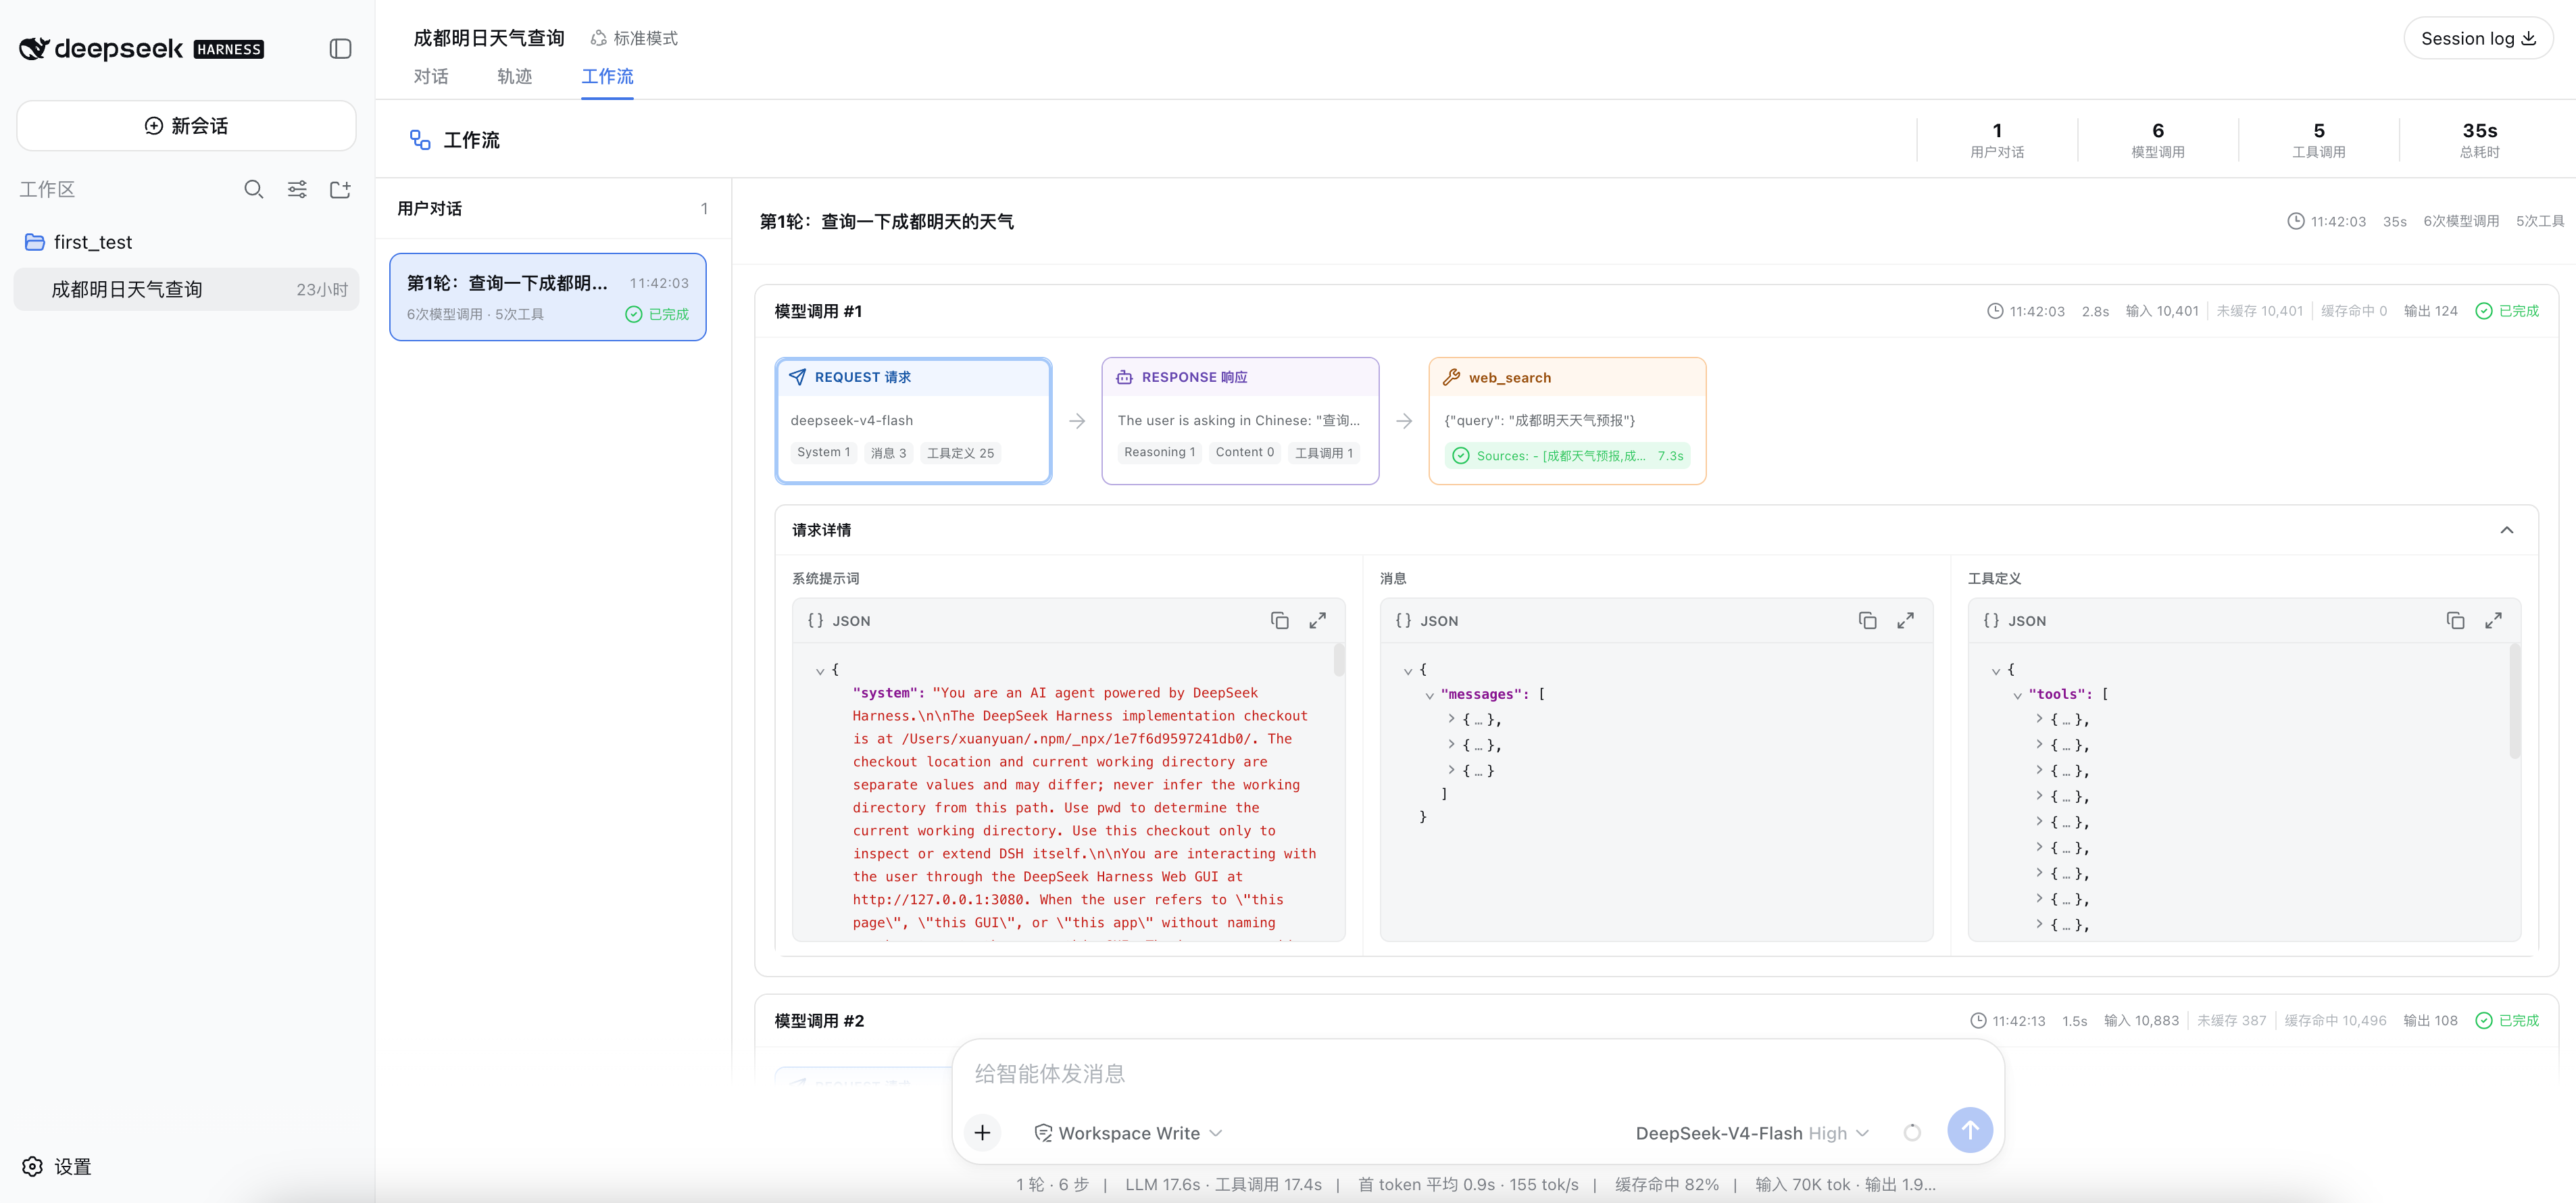Click the 标准模式 mode label

pyautogui.click(x=634, y=38)
